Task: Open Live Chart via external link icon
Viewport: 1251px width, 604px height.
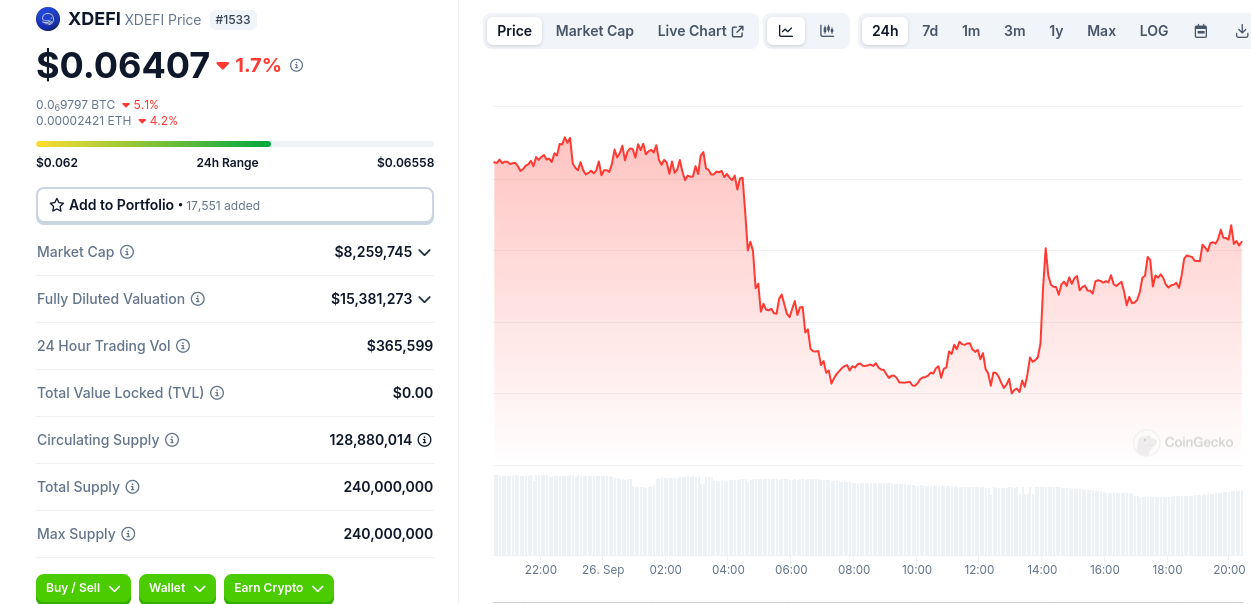Action: [735, 31]
